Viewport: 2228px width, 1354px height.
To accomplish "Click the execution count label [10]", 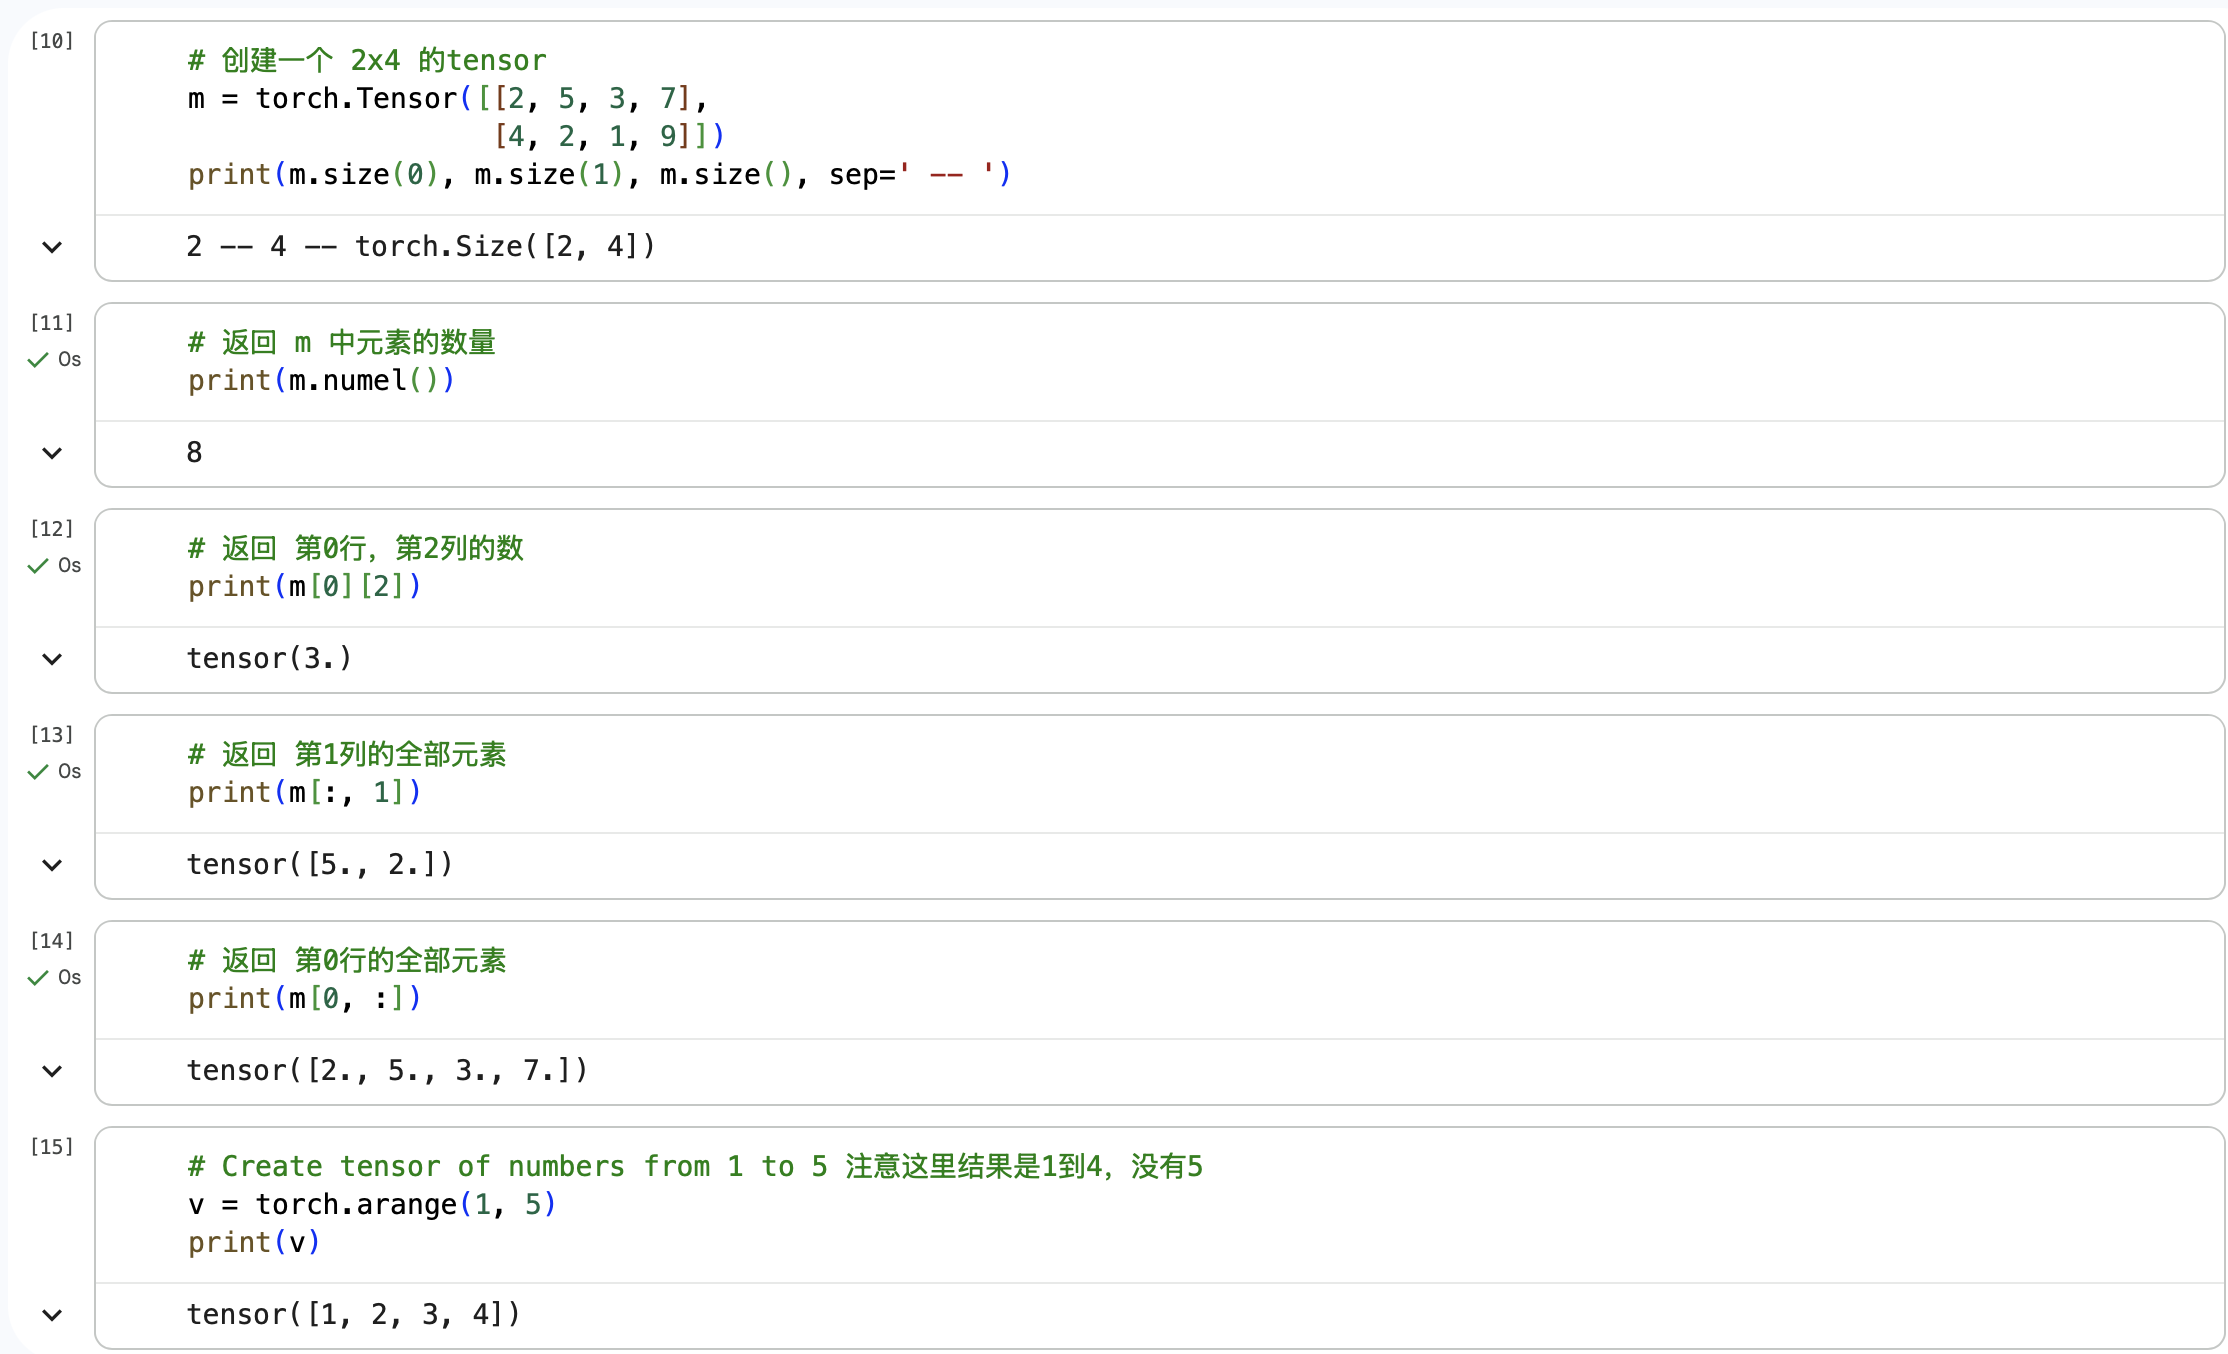I will pyautogui.click(x=51, y=41).
